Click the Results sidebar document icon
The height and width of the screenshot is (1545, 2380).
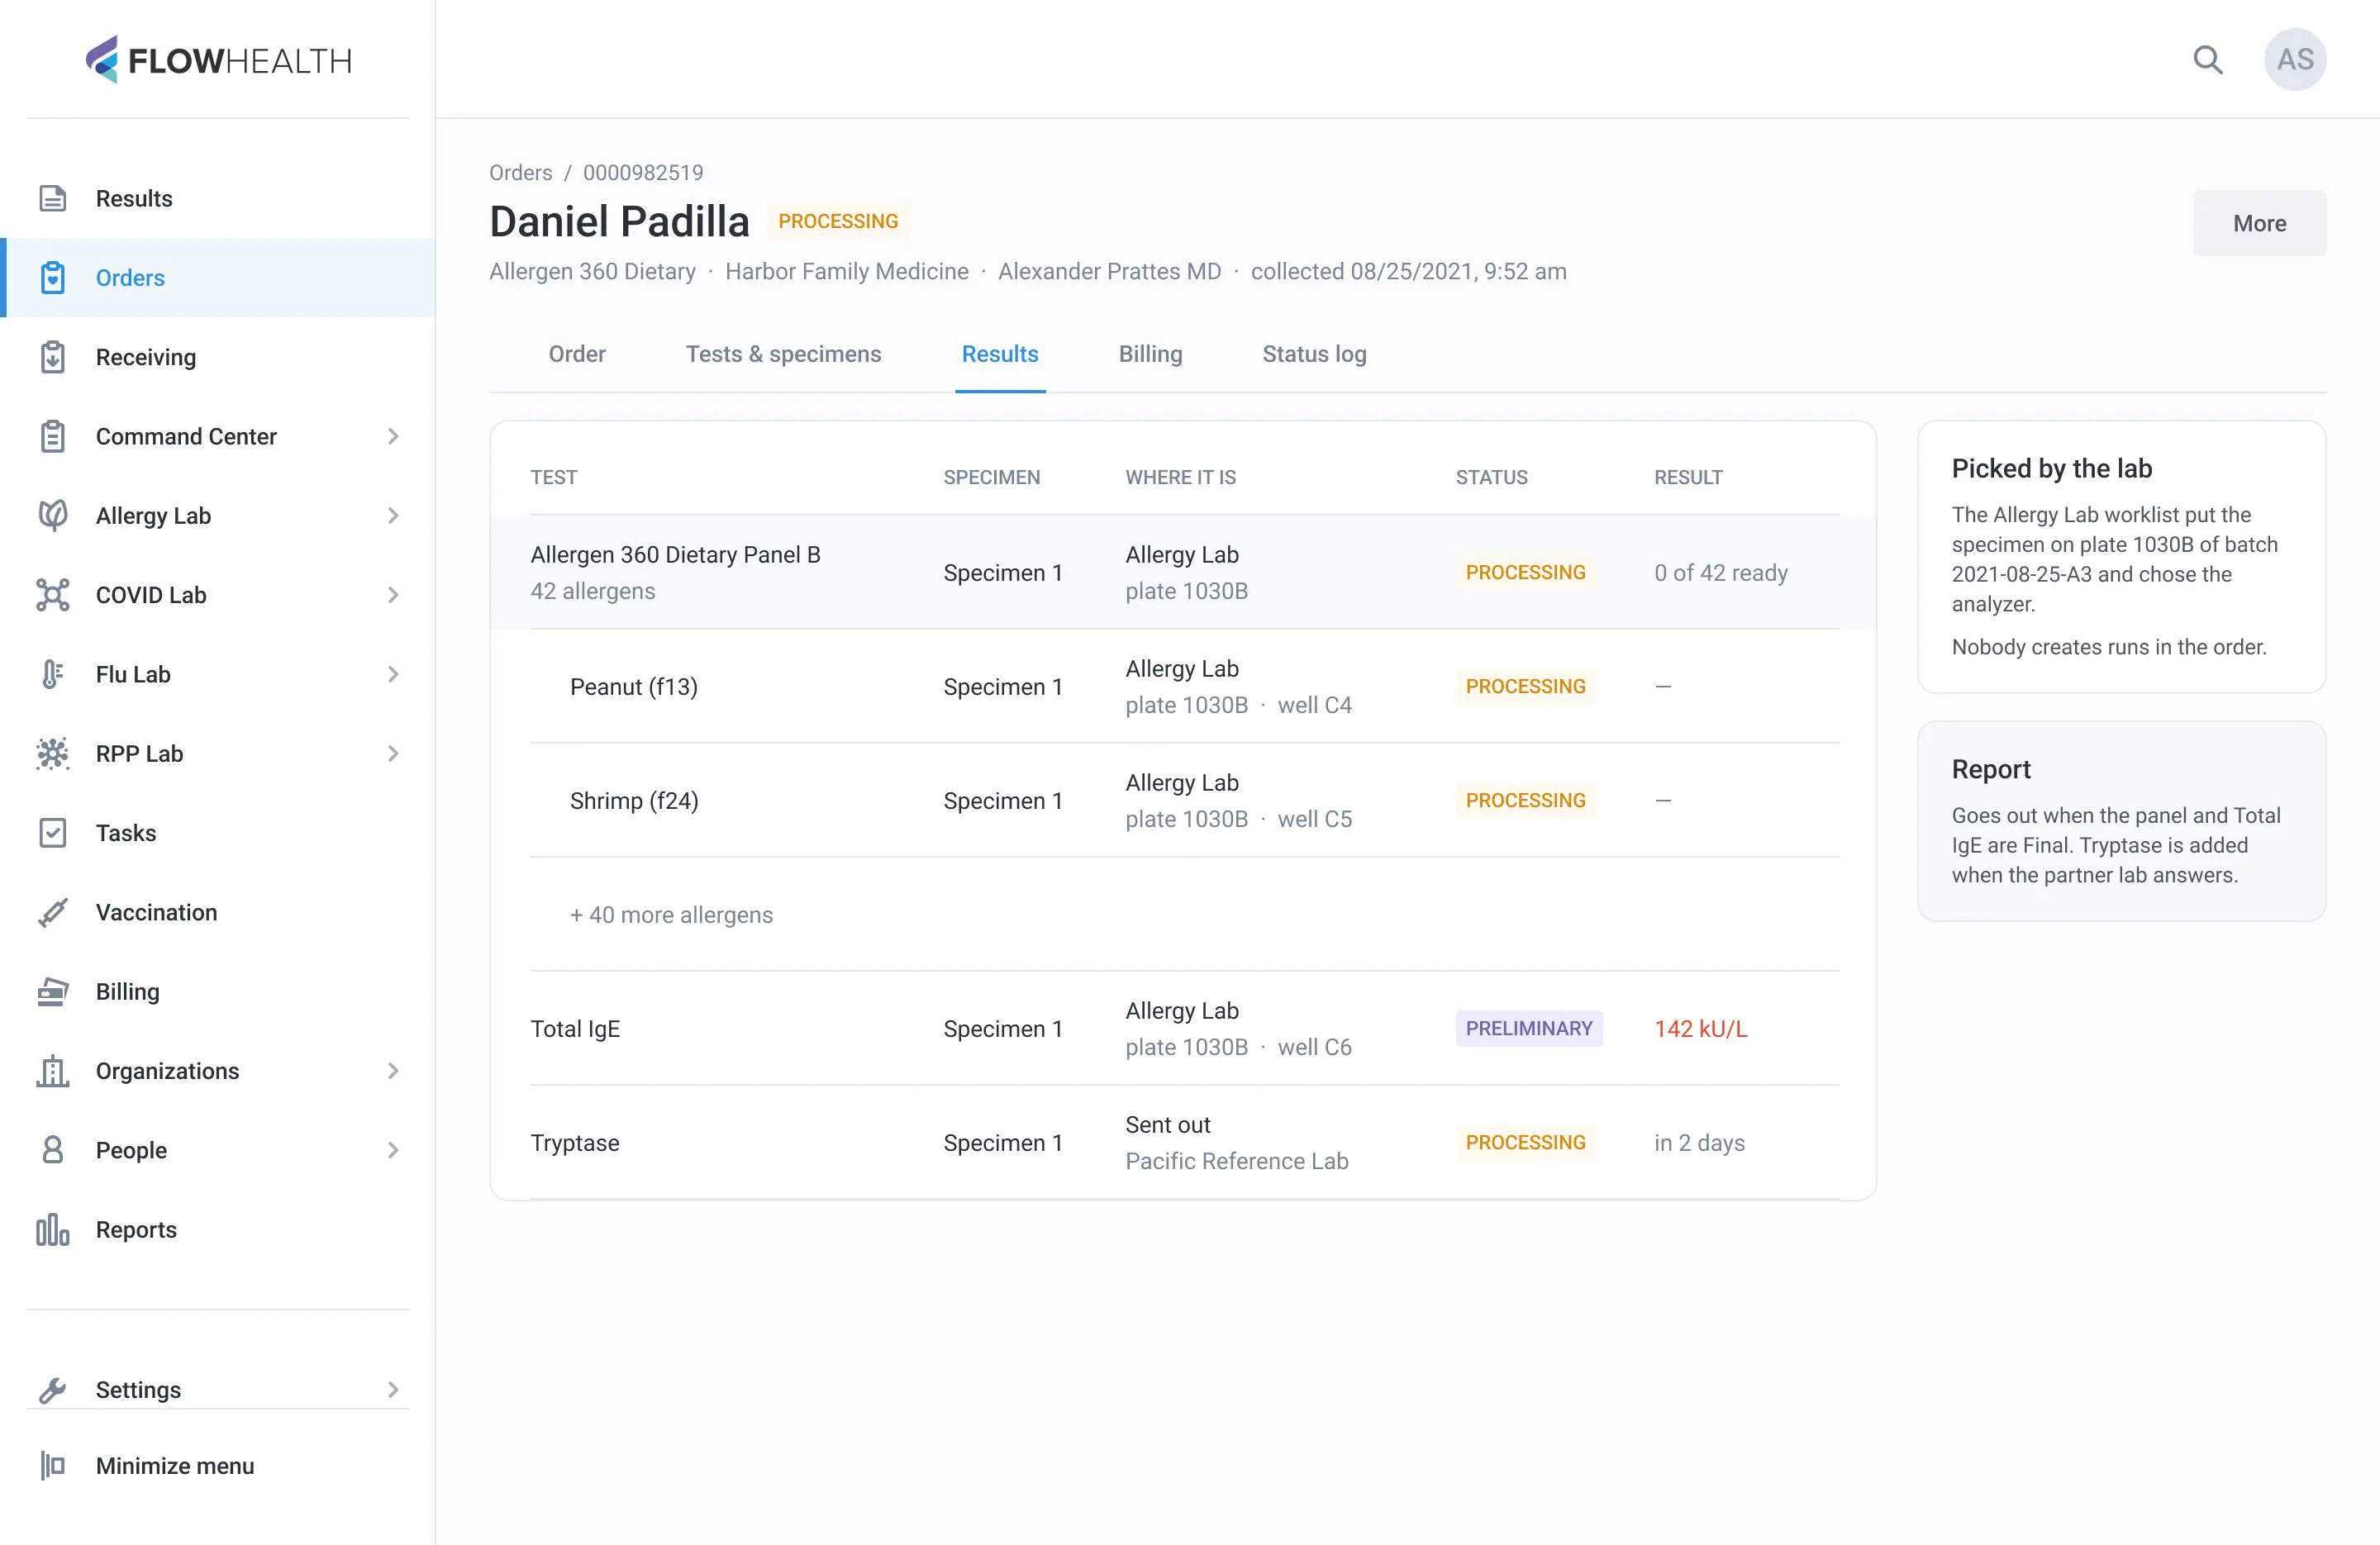tap(53, 198)
